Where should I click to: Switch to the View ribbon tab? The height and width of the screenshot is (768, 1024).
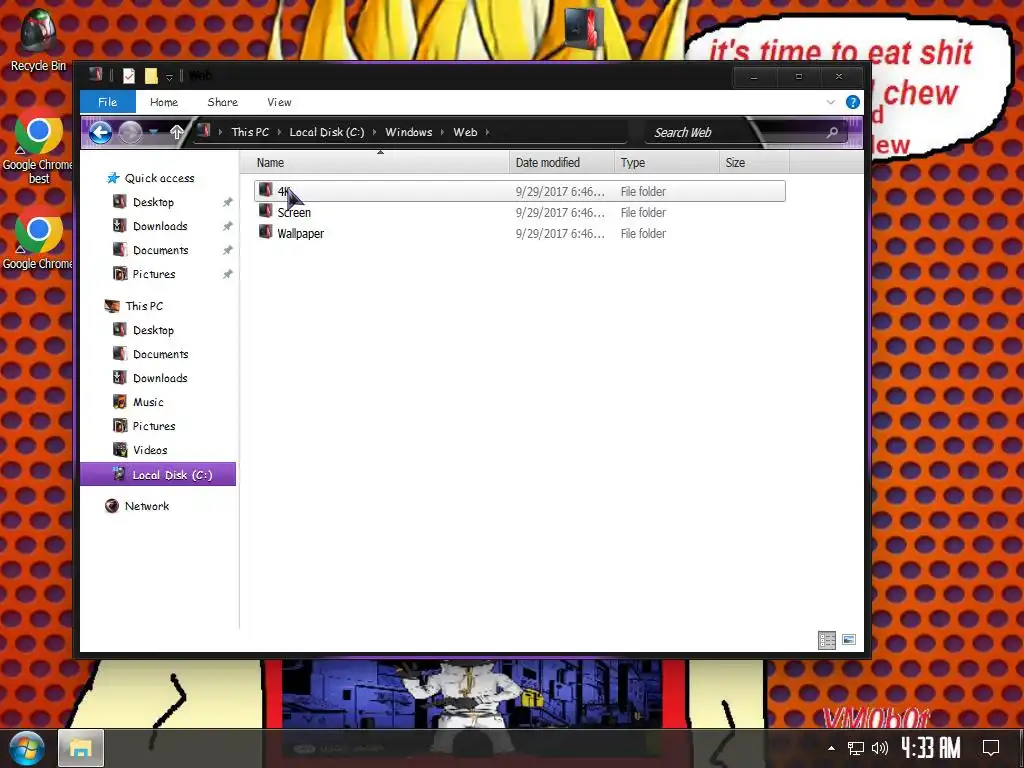(279, 102)
